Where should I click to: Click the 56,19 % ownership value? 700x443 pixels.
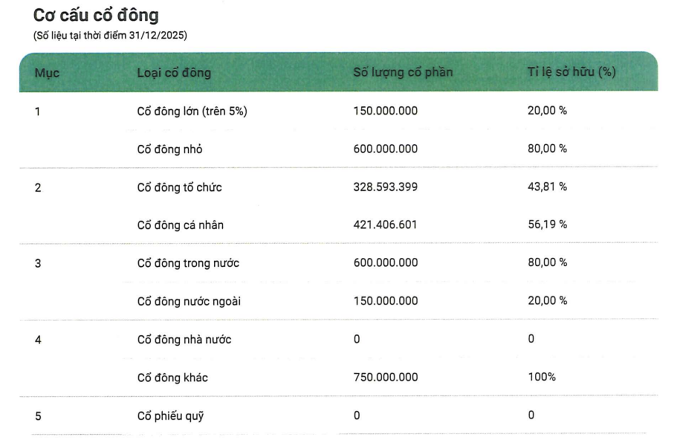pyautogui.click(x=547, y=224)
